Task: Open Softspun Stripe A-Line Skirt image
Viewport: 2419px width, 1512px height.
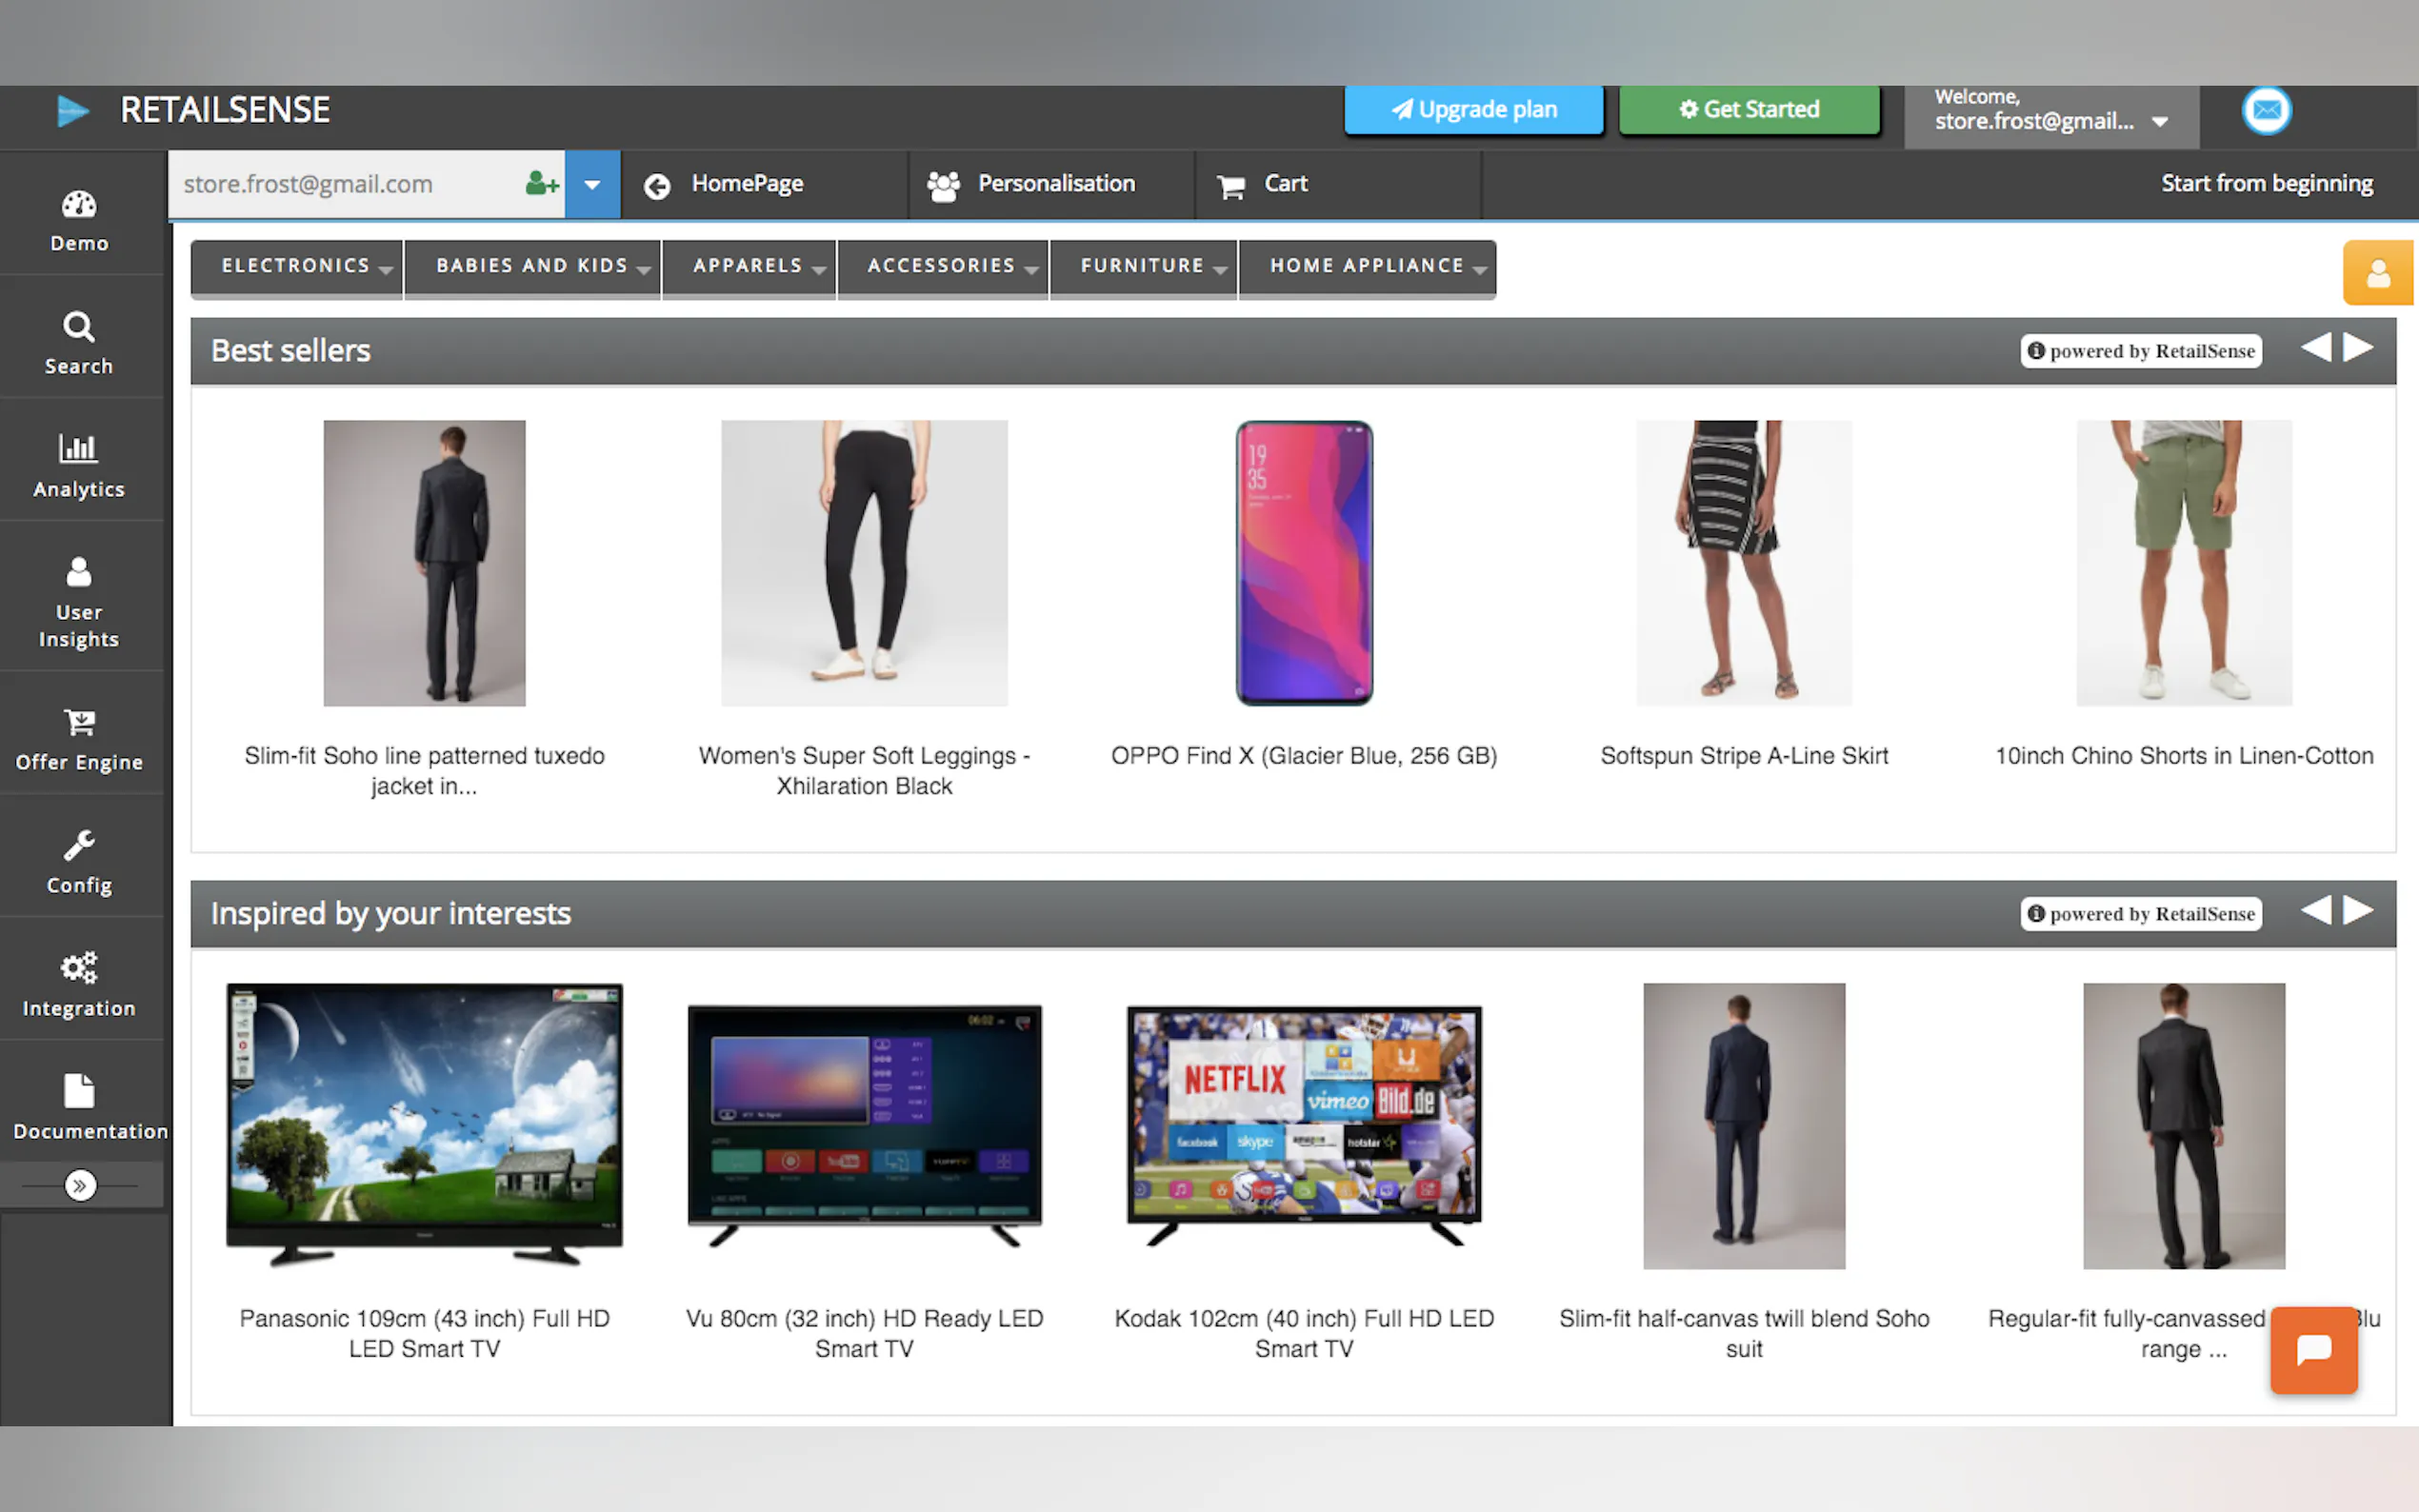Action: 1744,563
